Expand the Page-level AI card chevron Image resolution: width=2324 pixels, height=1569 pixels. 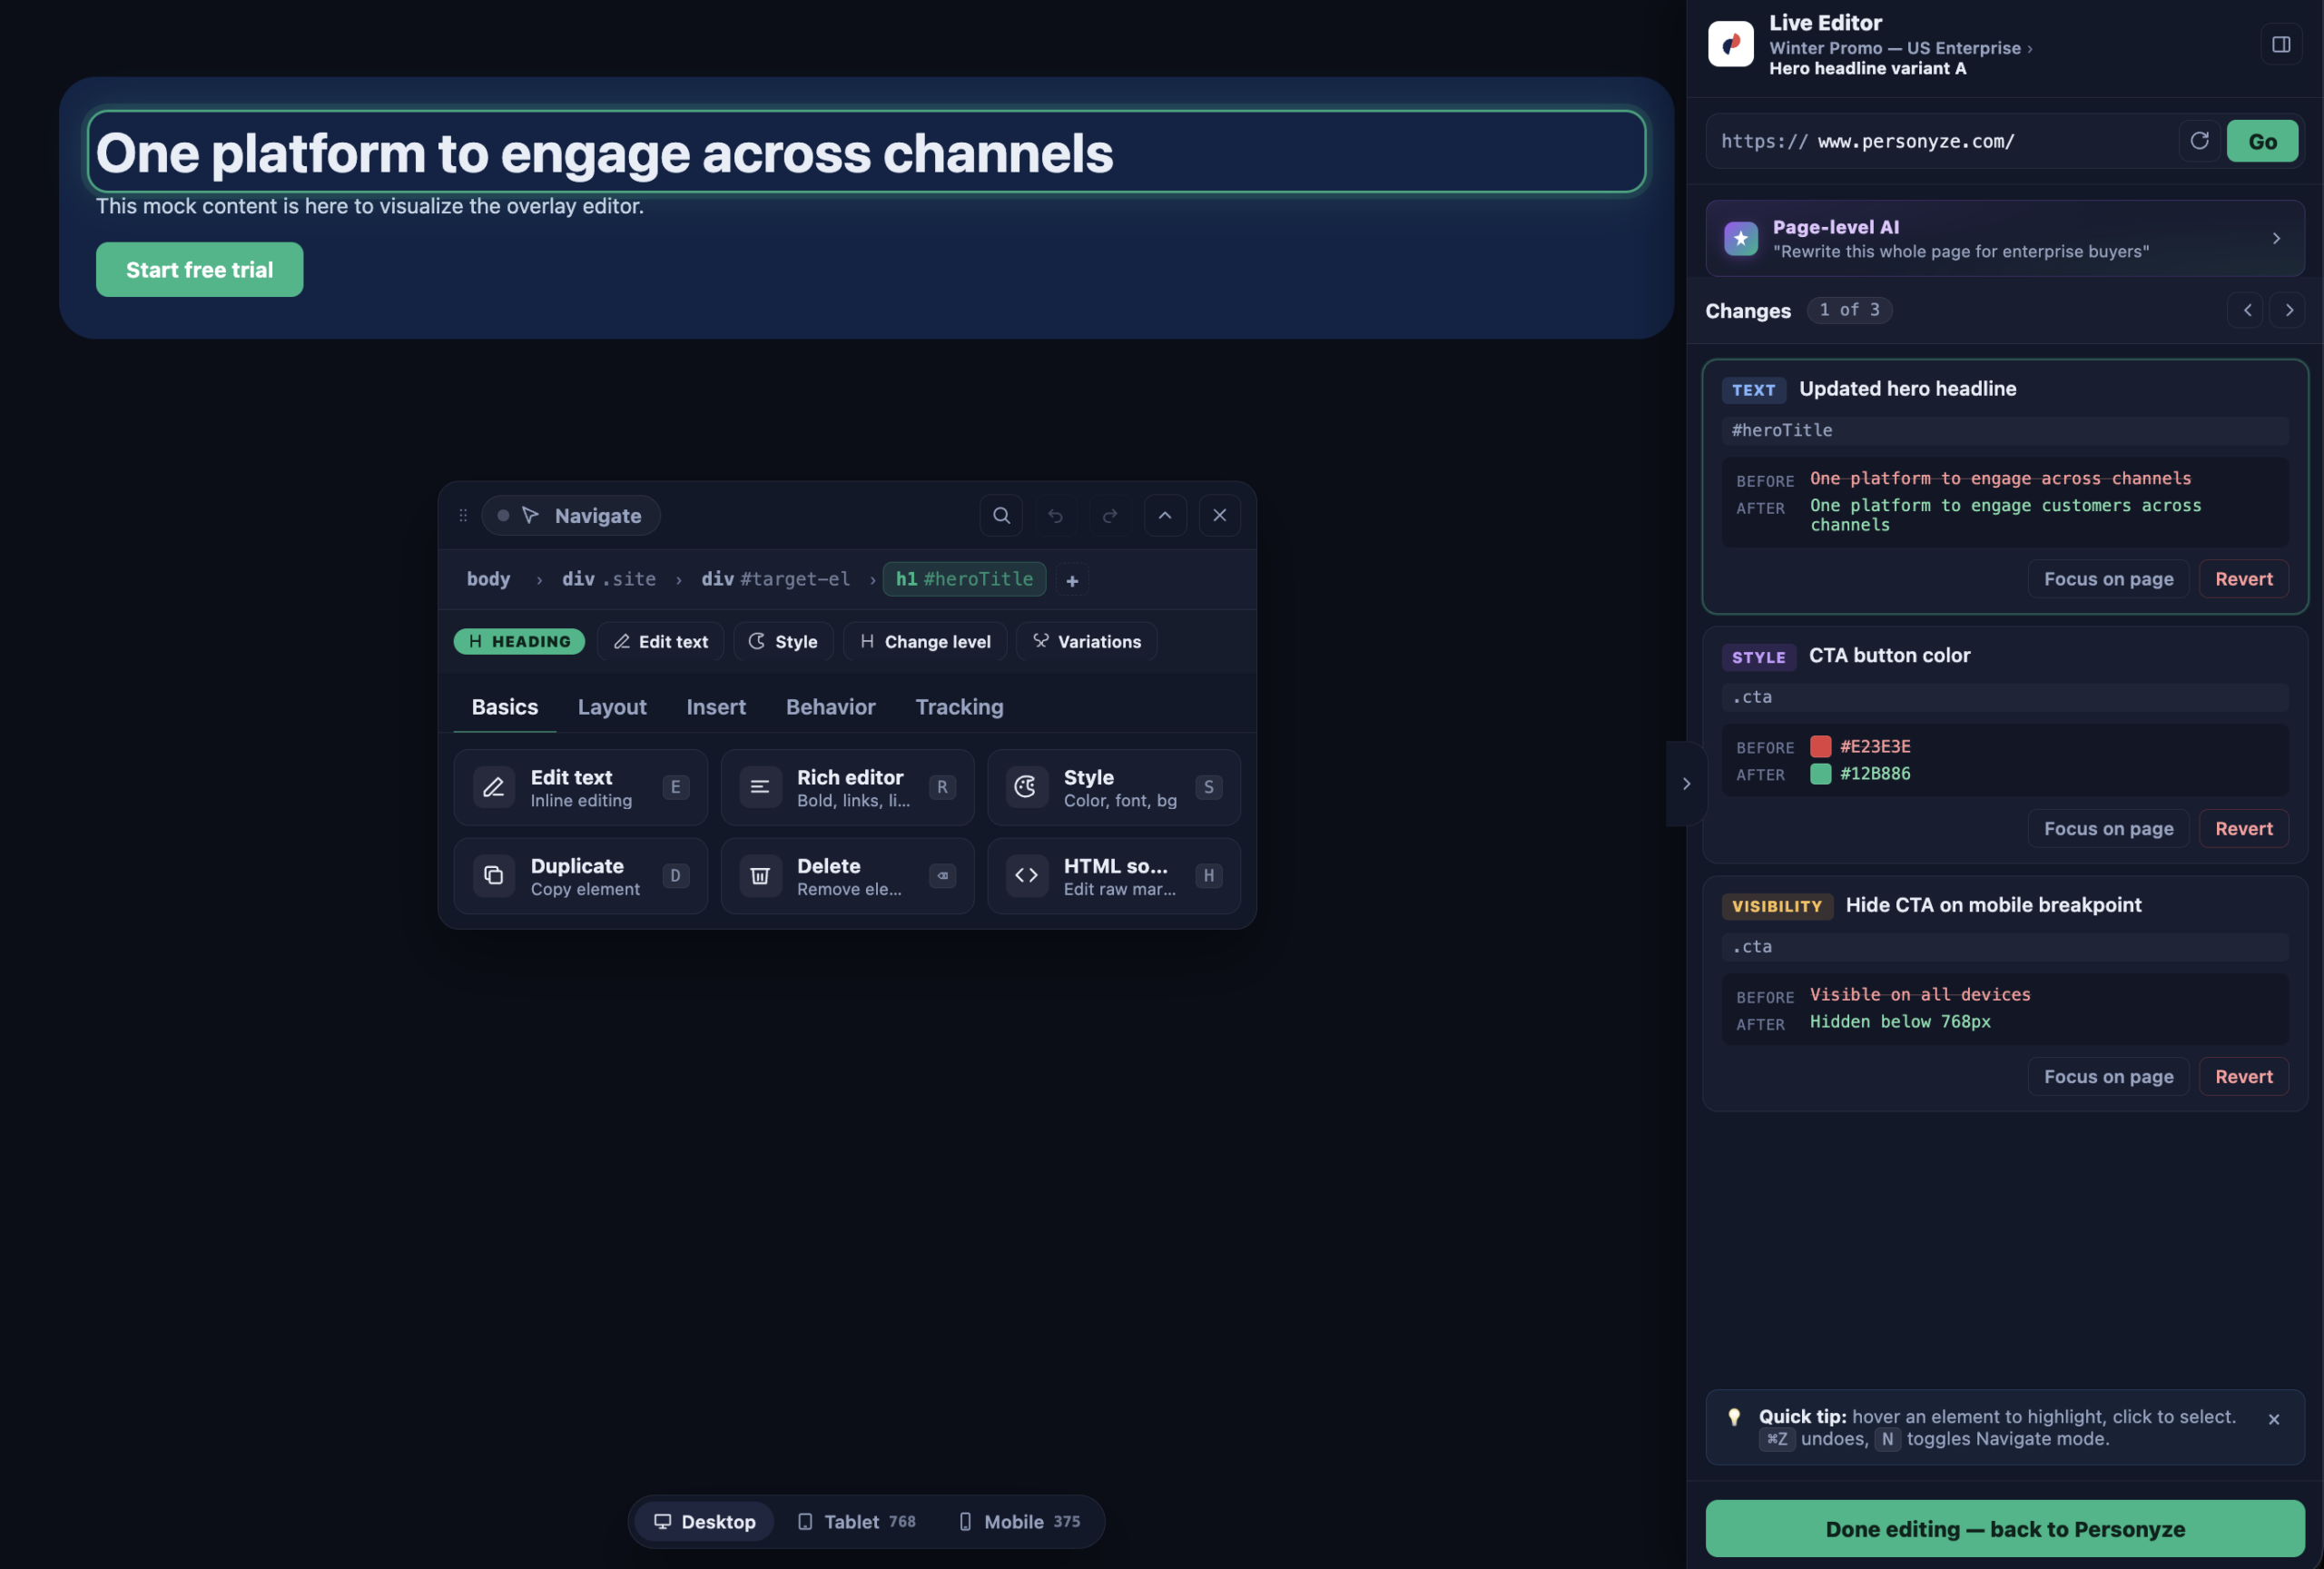pos(2275,238)
